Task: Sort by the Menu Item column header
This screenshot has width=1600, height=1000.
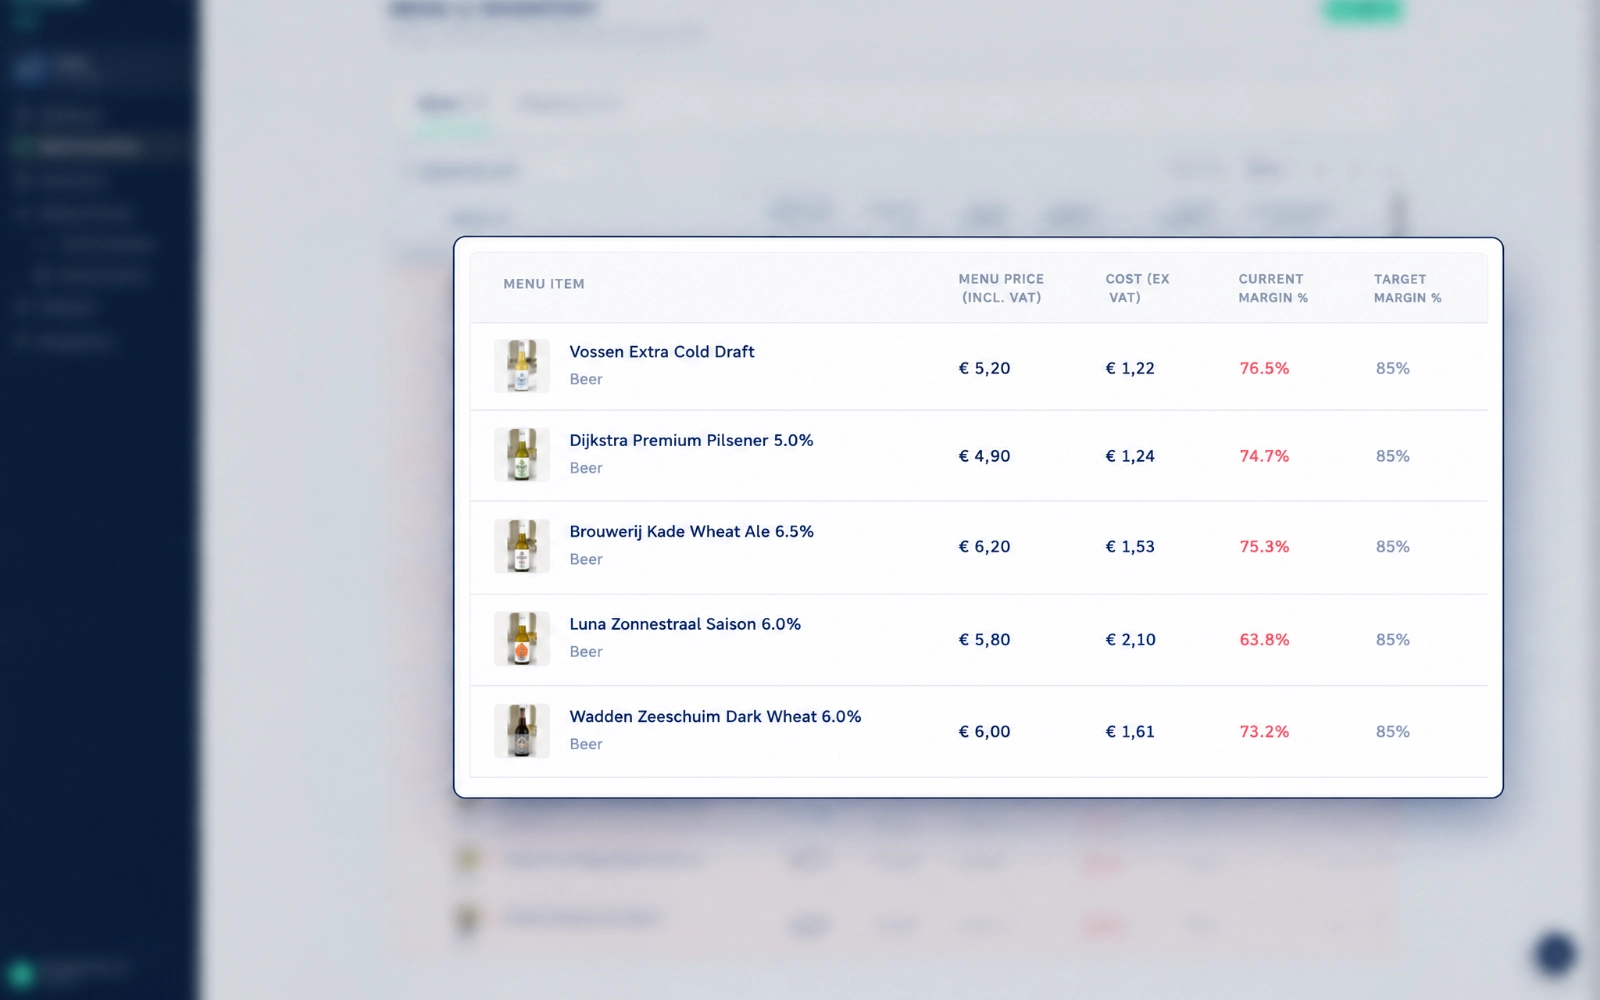Action: (x=544, y=284)
